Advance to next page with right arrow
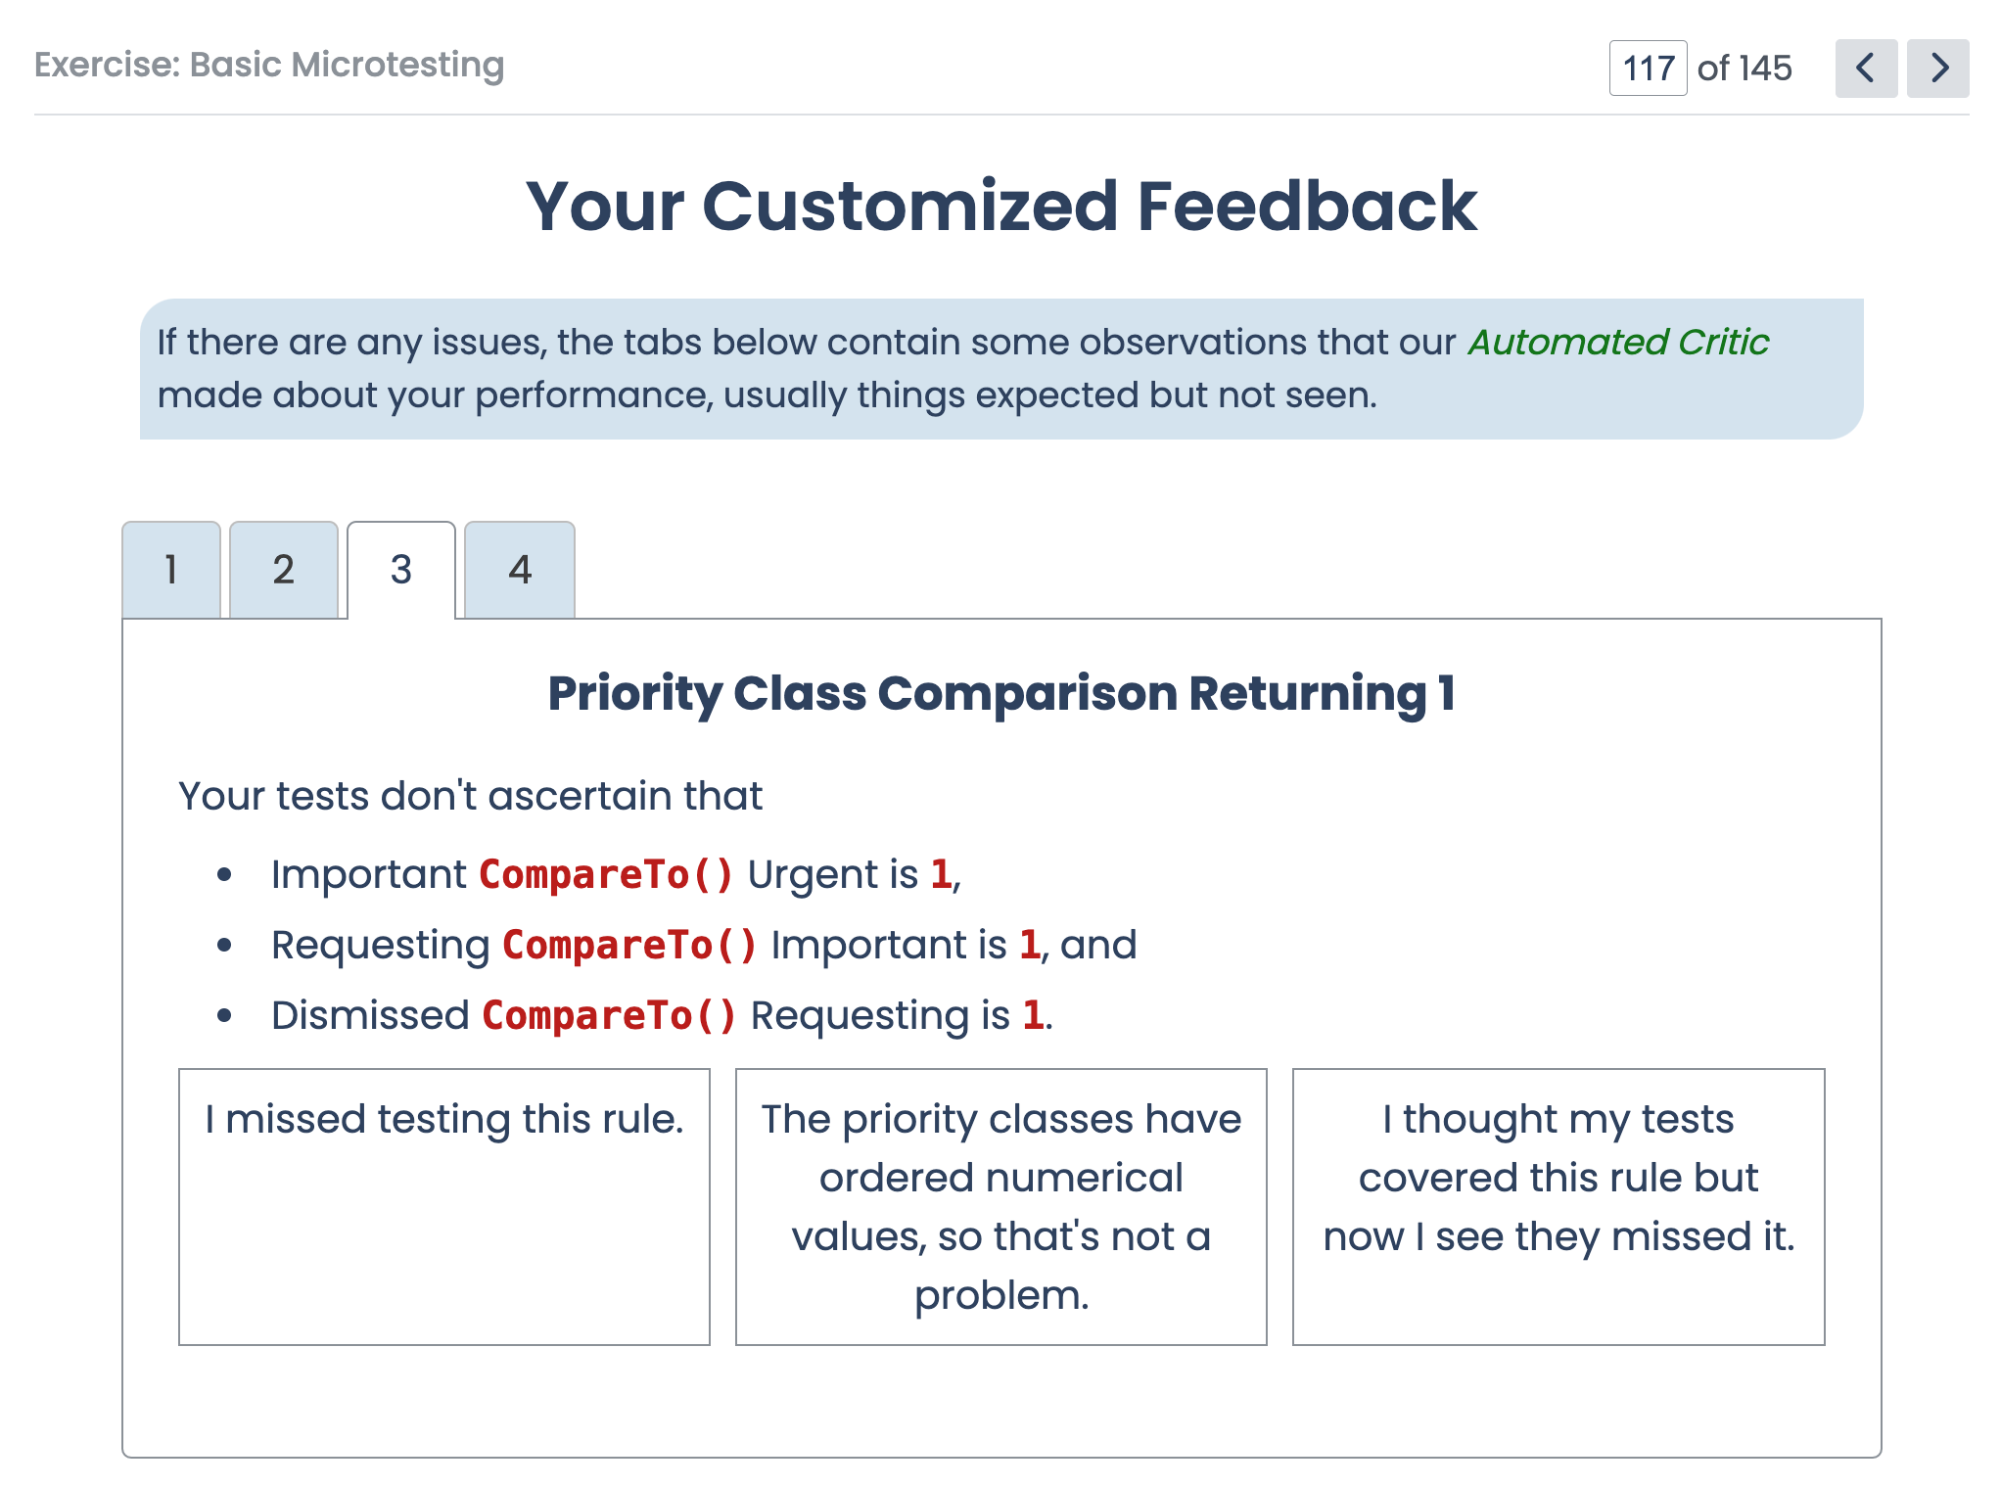 tap(1937, 68)
